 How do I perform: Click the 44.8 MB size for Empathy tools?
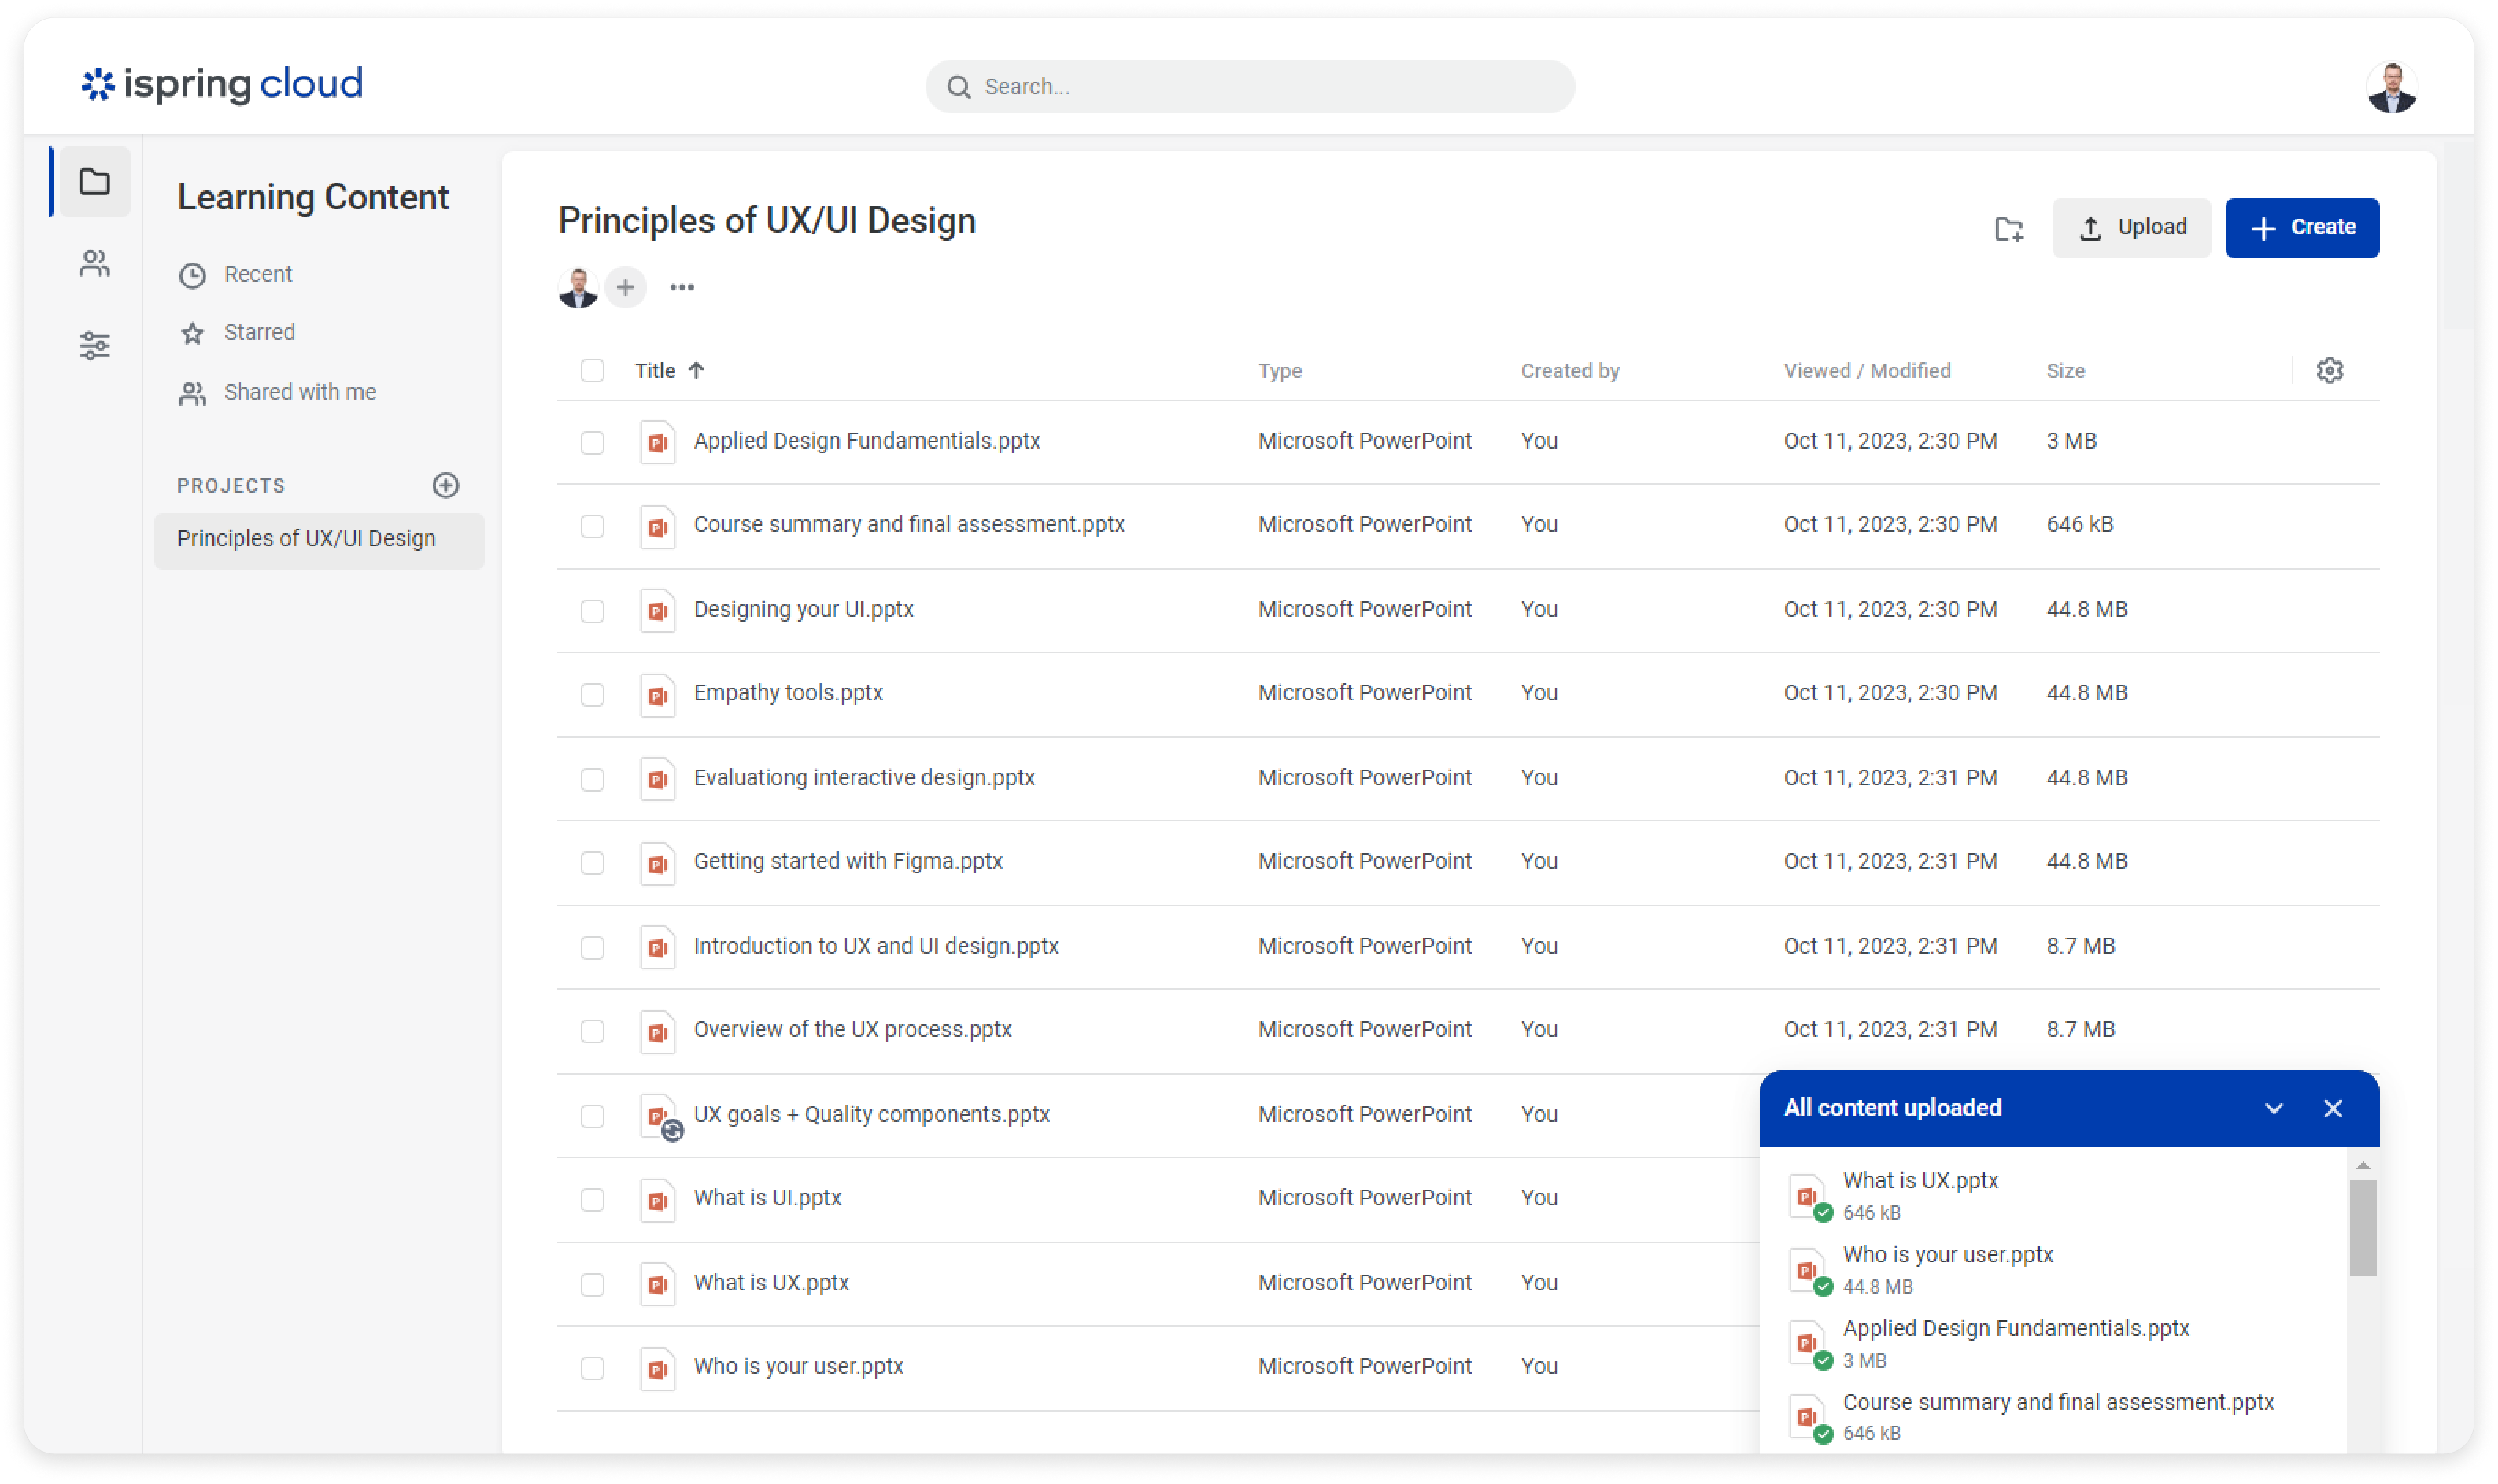pyautogui.click(x=2086, y=693)
